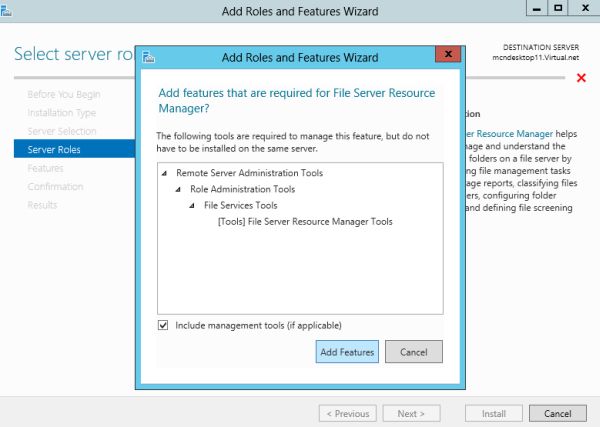Cancel the wizard using bottom-right Cancel

tap(557, 413)
